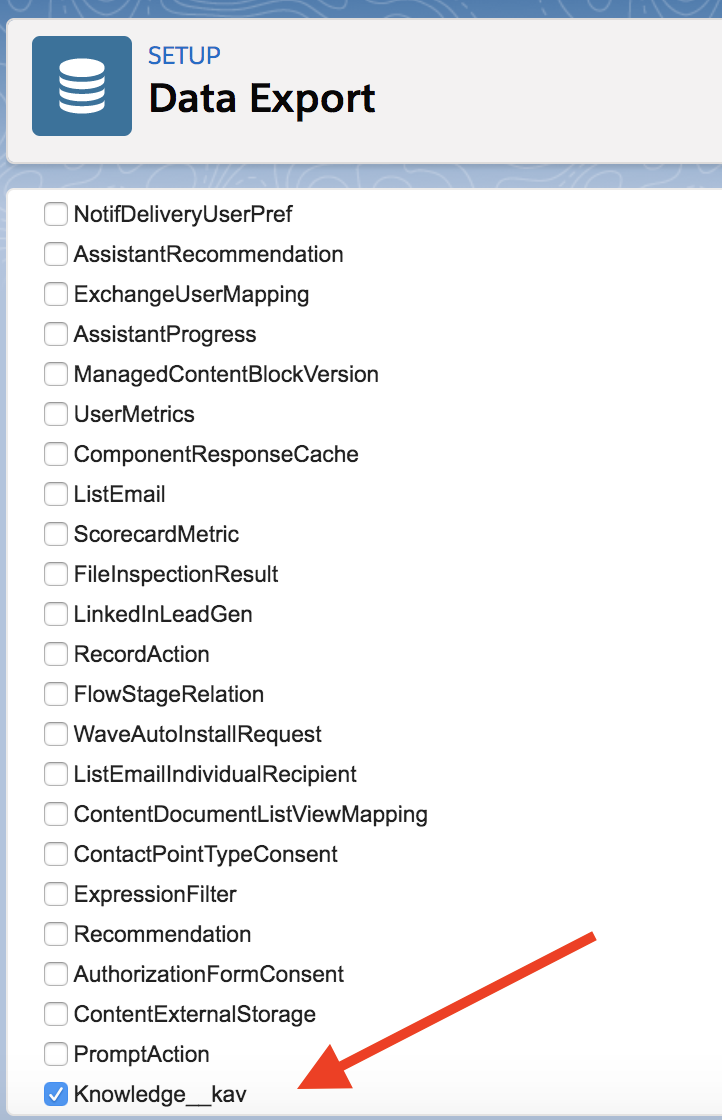The image size is (722, 1120).
Task: Click the SETUP breadcrumb label
Action: click(184, 56)
